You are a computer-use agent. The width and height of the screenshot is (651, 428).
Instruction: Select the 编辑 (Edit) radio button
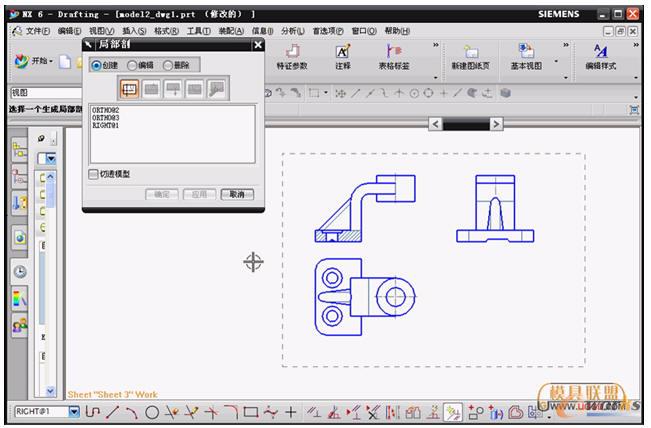(132, 65)
